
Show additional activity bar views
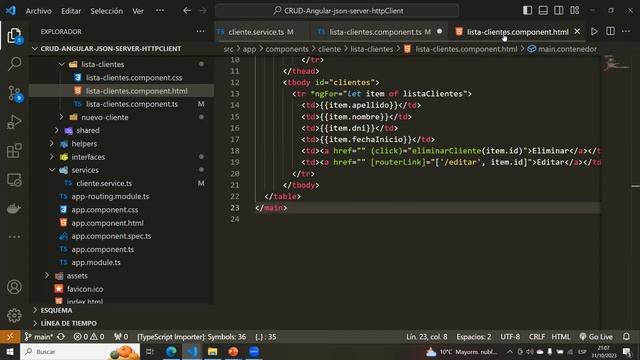coord(14,237)
